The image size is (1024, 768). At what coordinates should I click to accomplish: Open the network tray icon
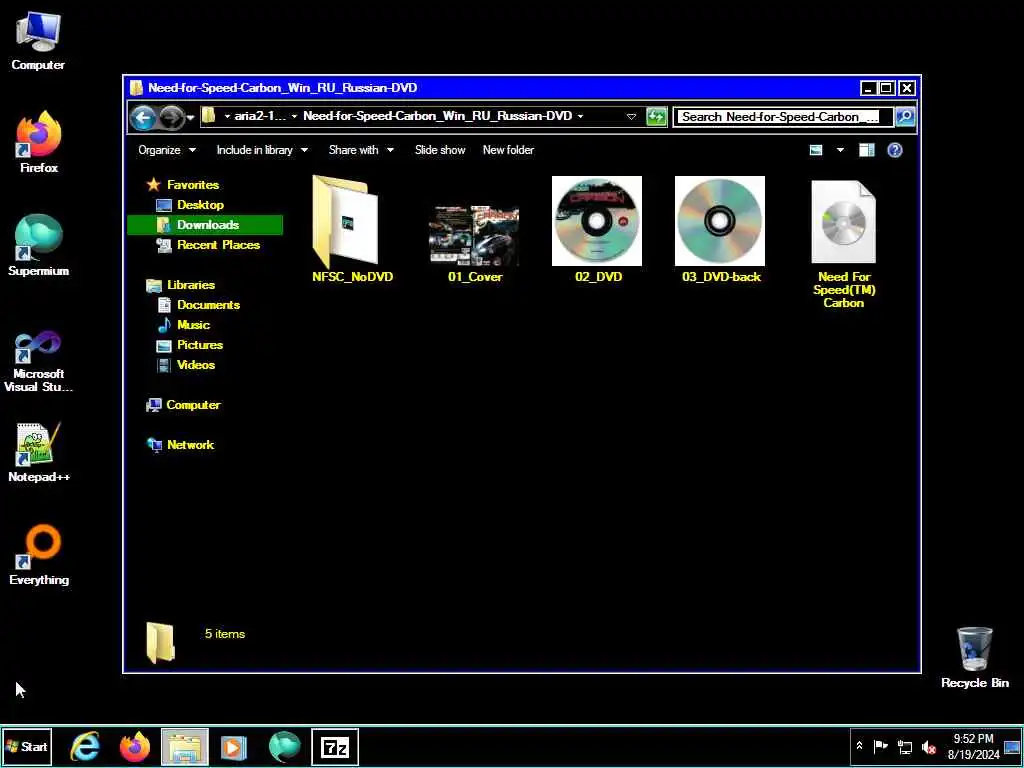click(904, 746)
